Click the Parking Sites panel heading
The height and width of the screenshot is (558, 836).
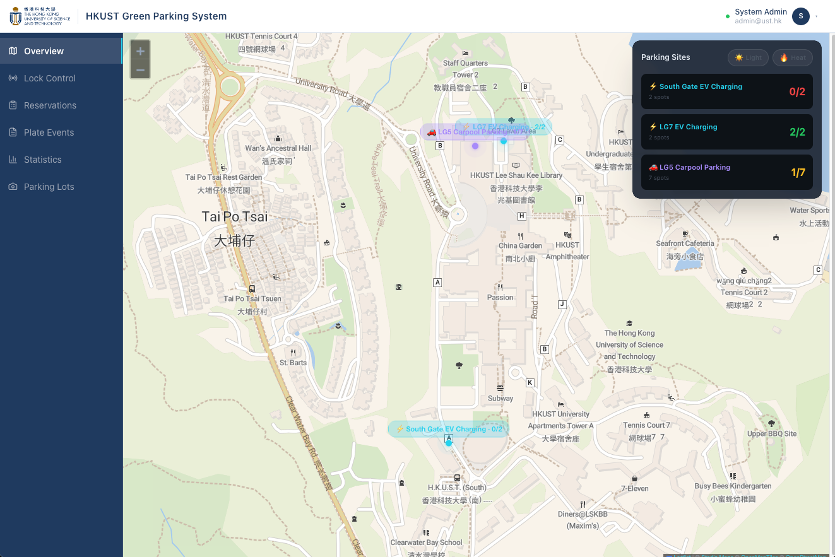pyautogui.click(x=665, y=57)
